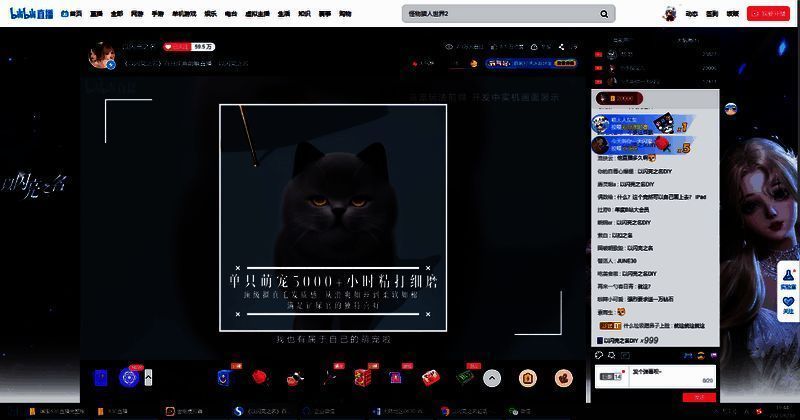Select the blue flag gift icon
Image resolution: width=800 pixels, height=420 pixels.
[x=224, y=378]
